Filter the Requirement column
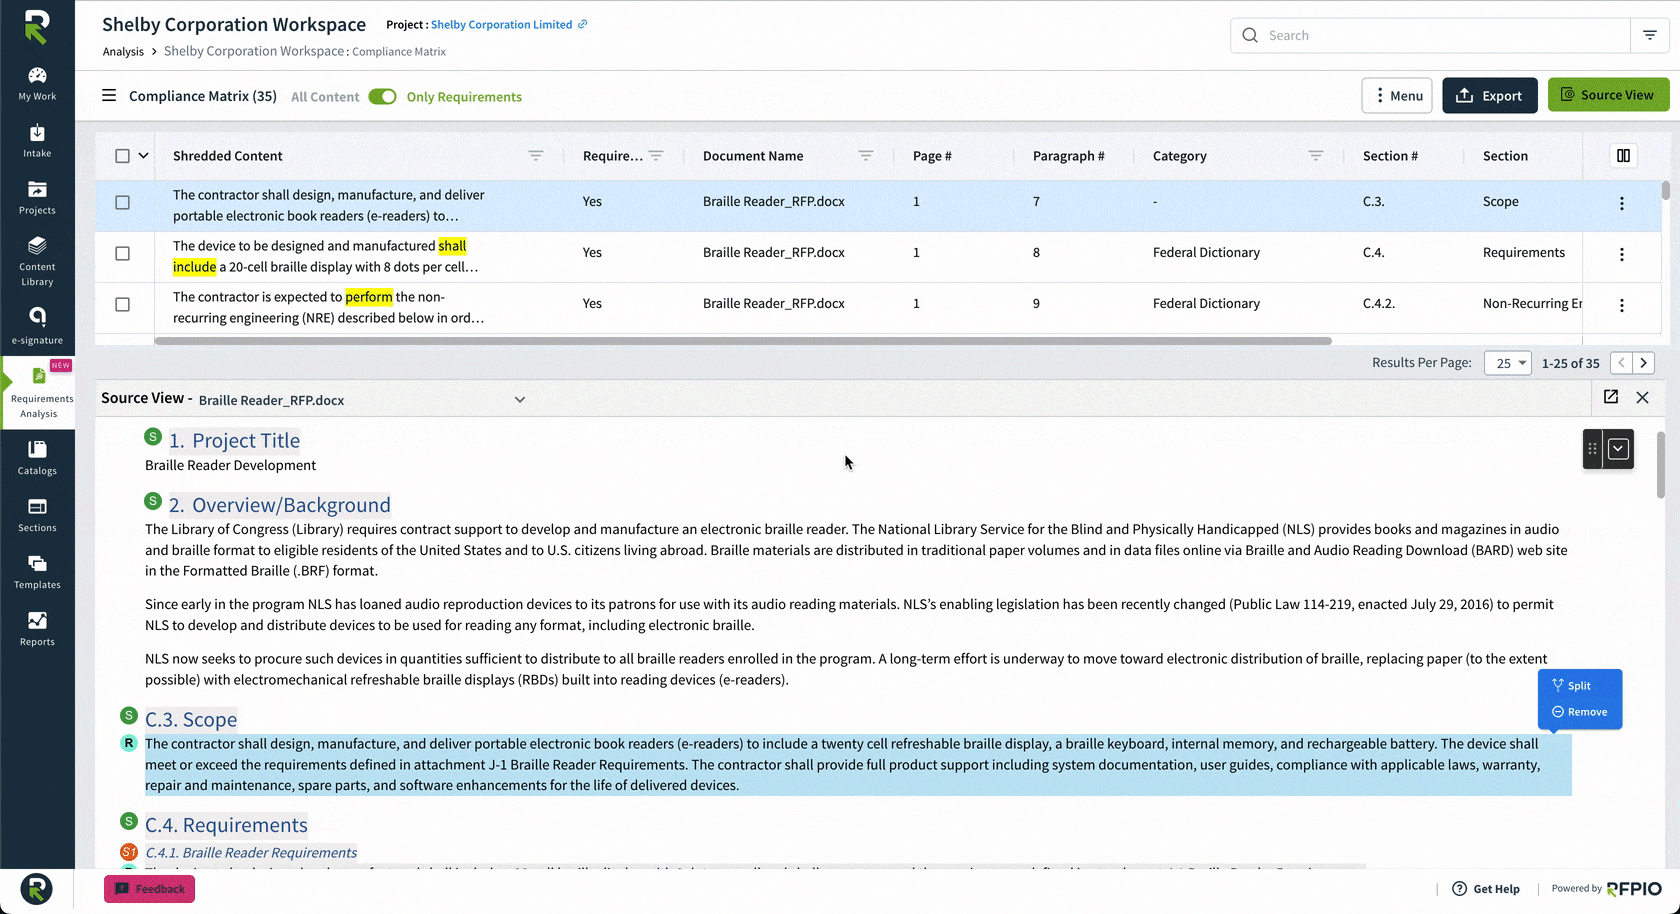 [656, 156]
